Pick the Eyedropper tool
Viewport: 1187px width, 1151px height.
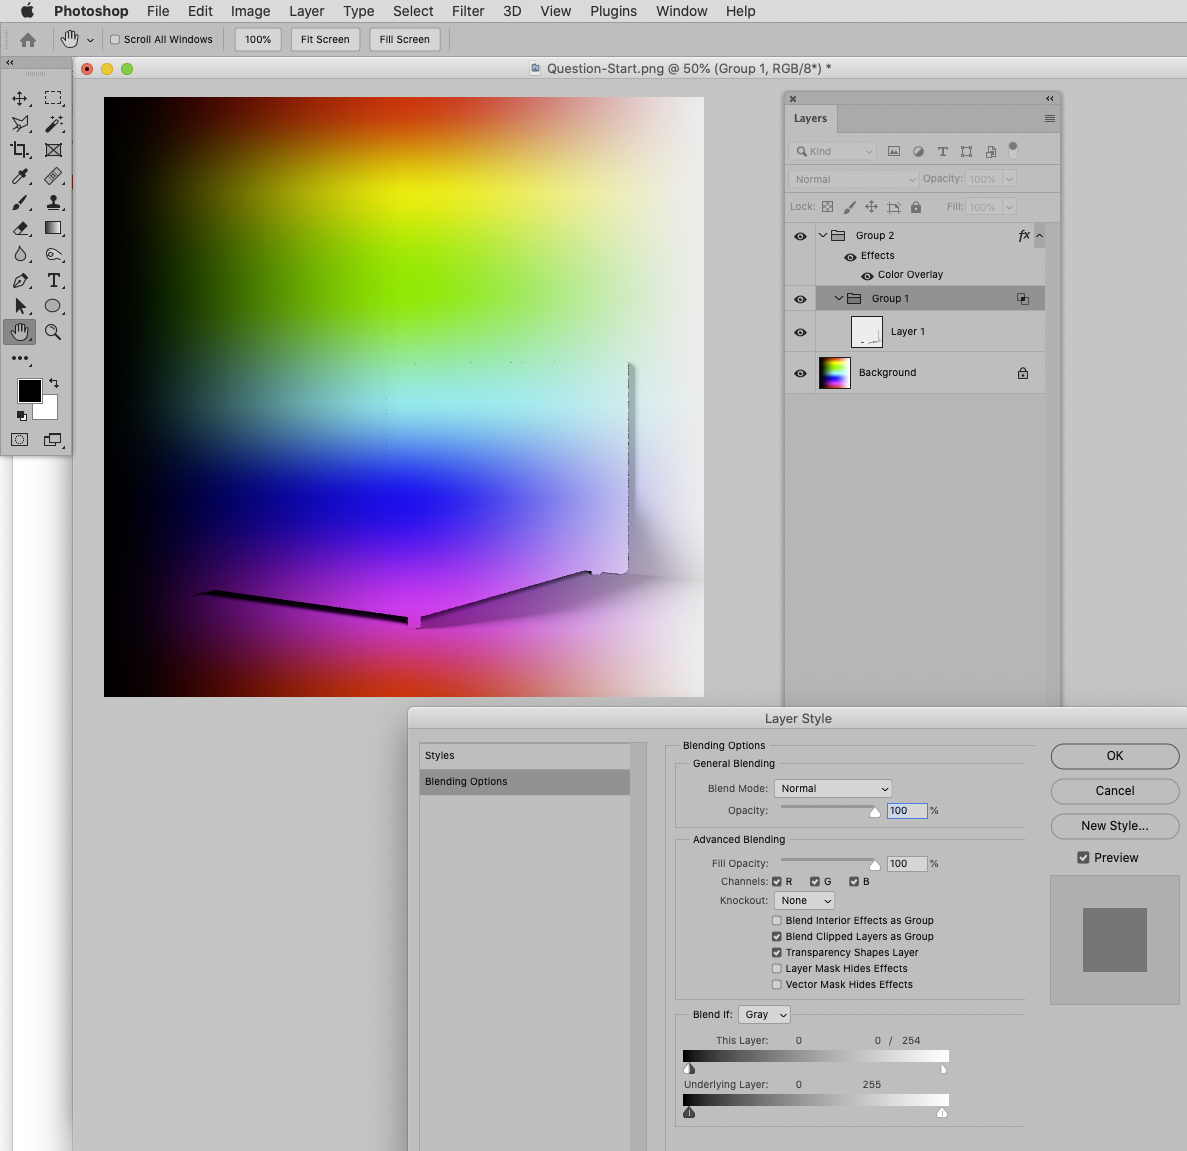20,177
